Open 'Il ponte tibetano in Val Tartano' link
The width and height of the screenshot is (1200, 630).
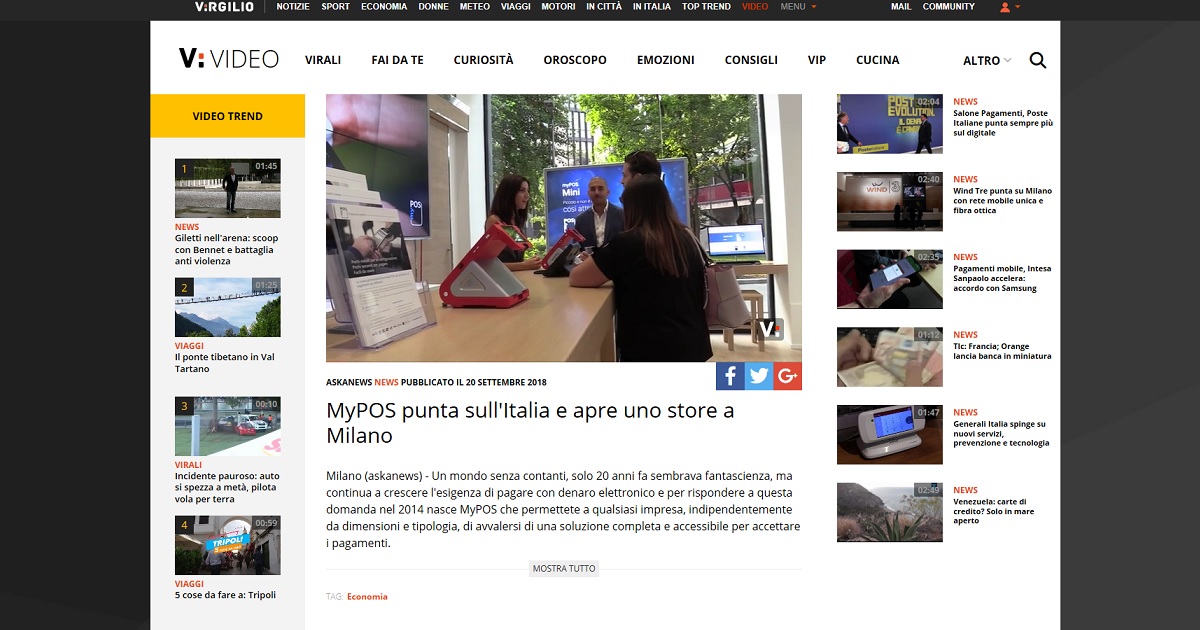tap(225, 363)
